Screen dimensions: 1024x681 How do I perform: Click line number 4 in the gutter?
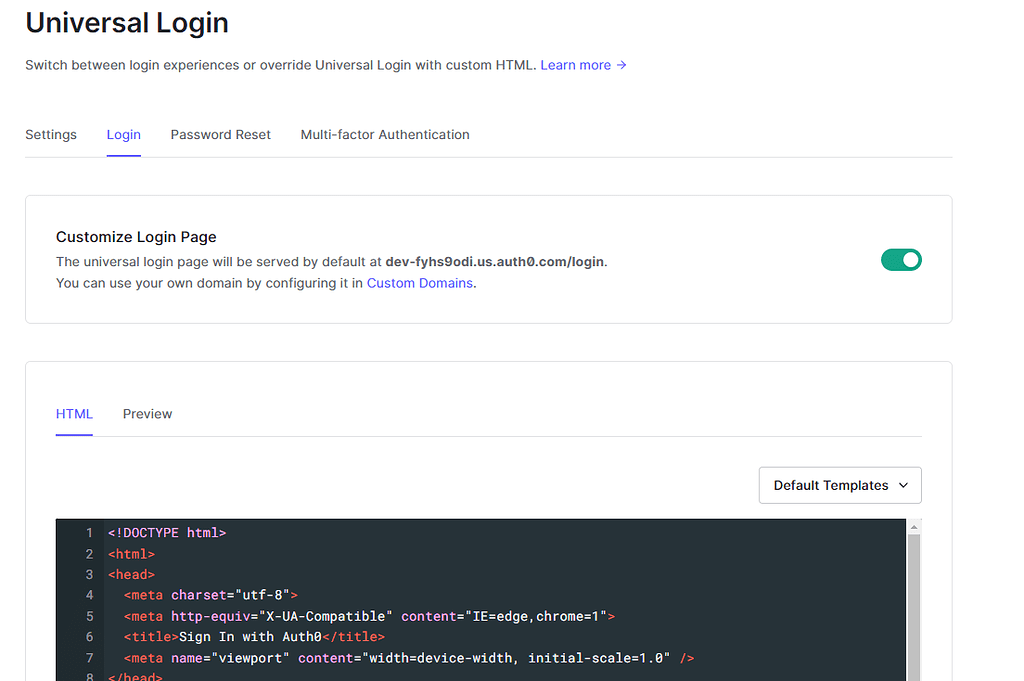coord(89,594)
